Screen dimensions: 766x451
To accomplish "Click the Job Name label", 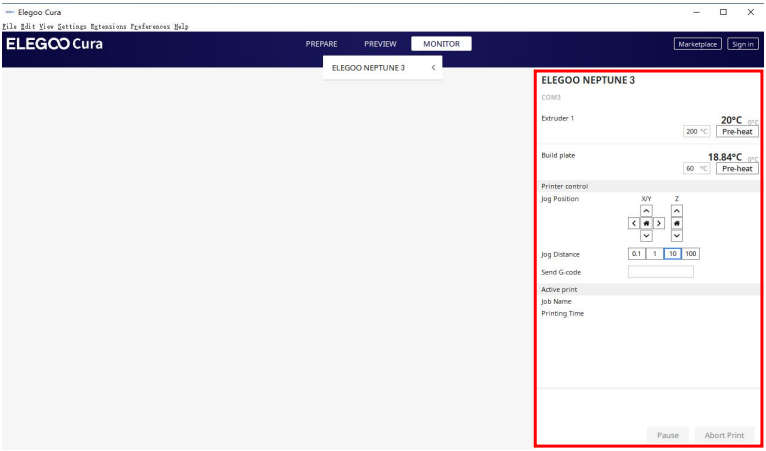I will [556, 301].
